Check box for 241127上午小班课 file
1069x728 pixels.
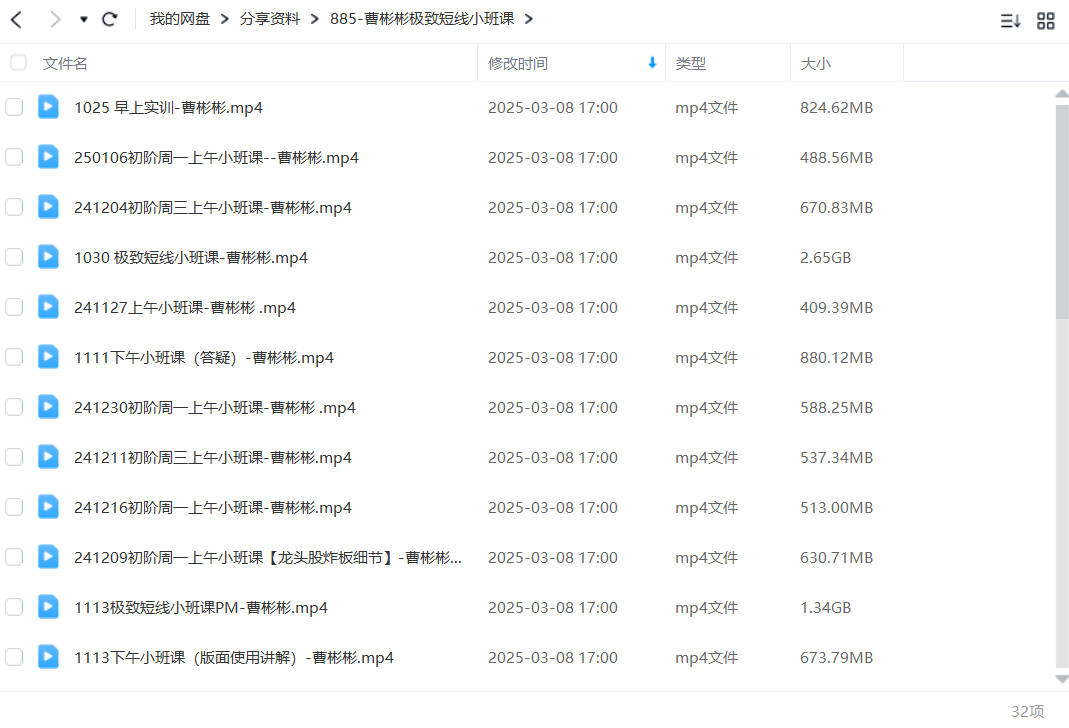pos(14,307)
